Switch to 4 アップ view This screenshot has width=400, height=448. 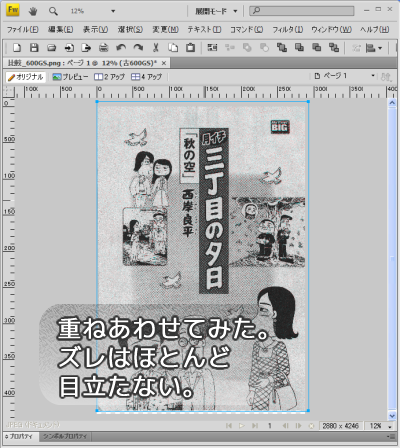(x=146, y=77)
